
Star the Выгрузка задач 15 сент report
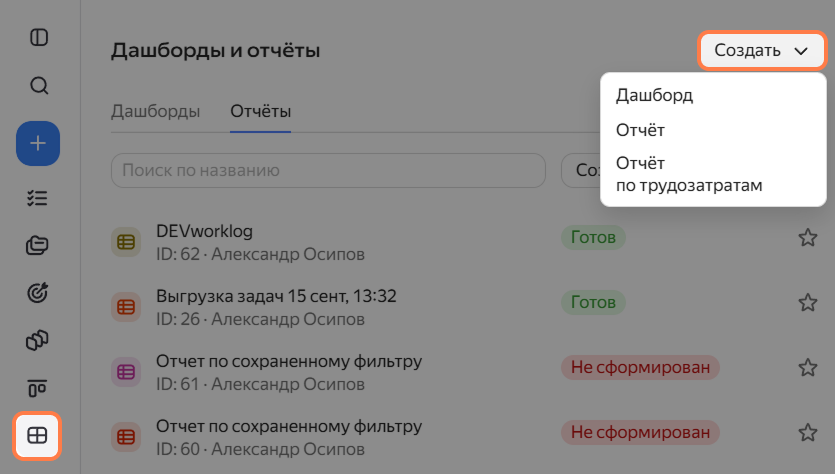point(808,303)
